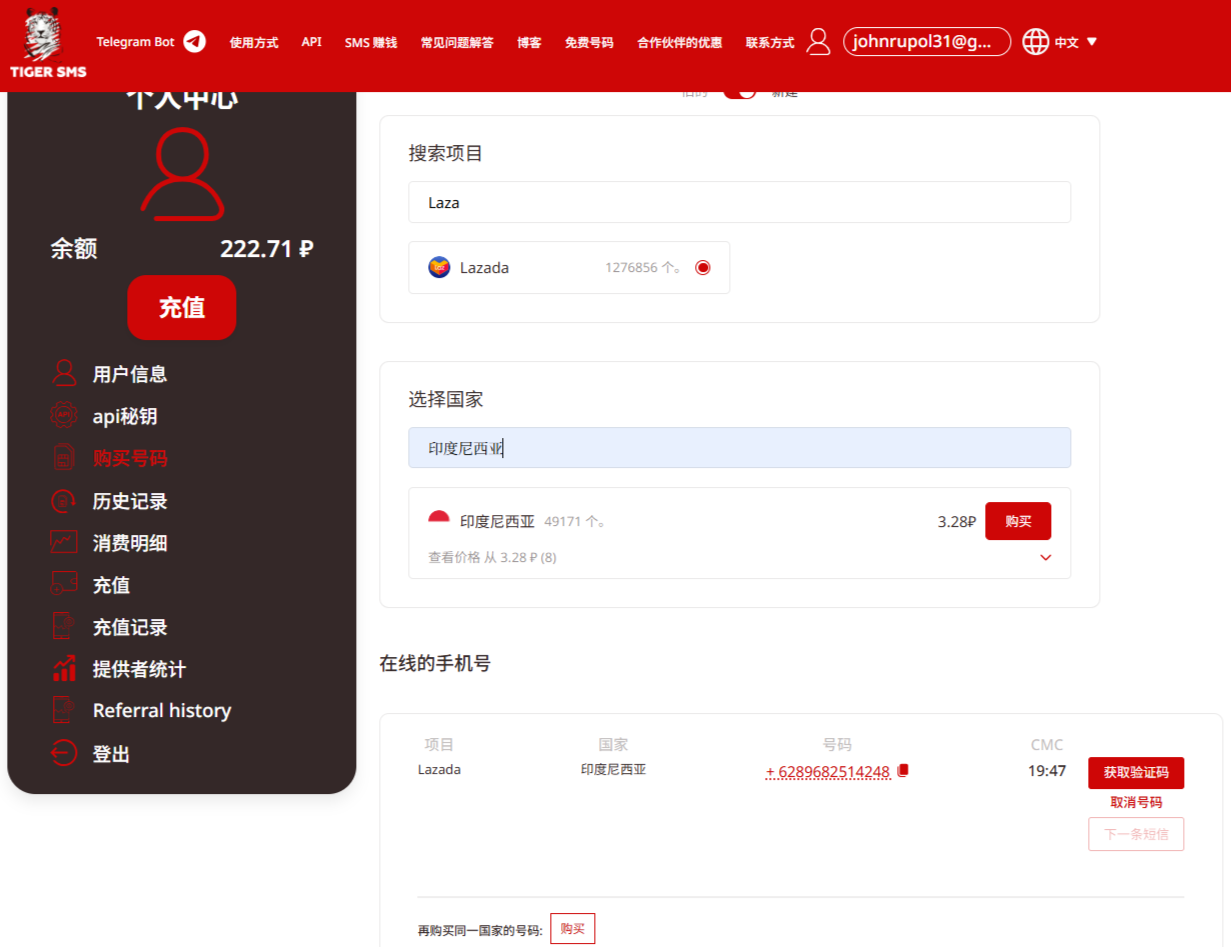Click 登出 to log out

click(111, 754)
